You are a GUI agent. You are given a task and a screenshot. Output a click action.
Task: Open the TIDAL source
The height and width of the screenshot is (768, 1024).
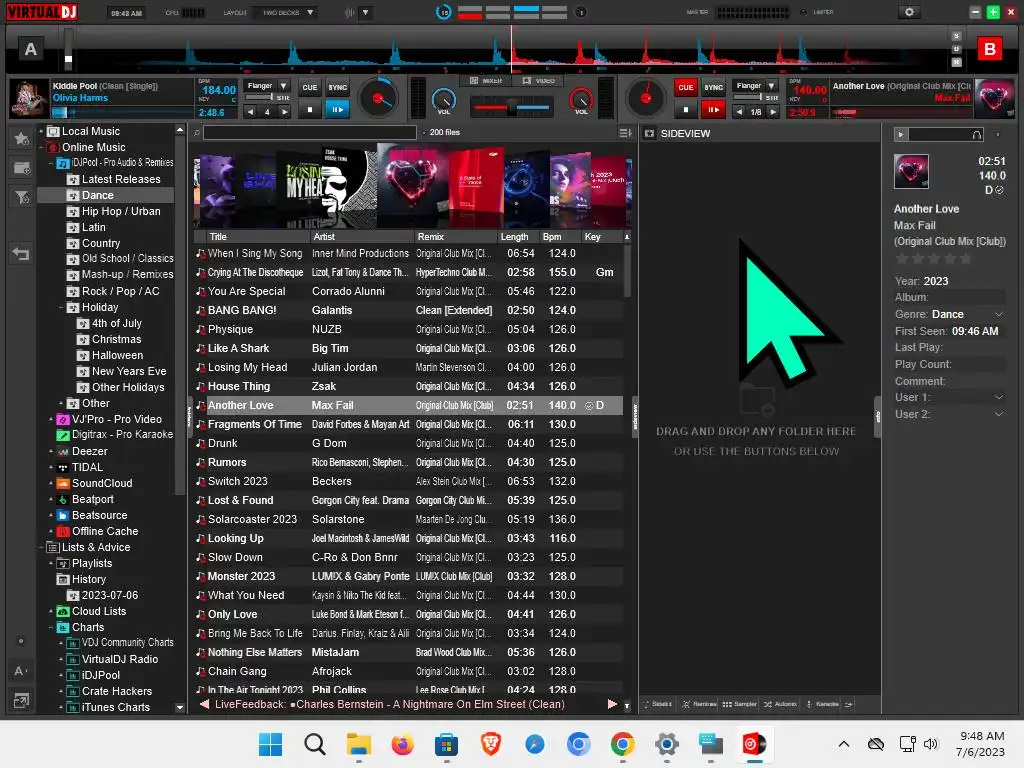[x=87, y=467]
